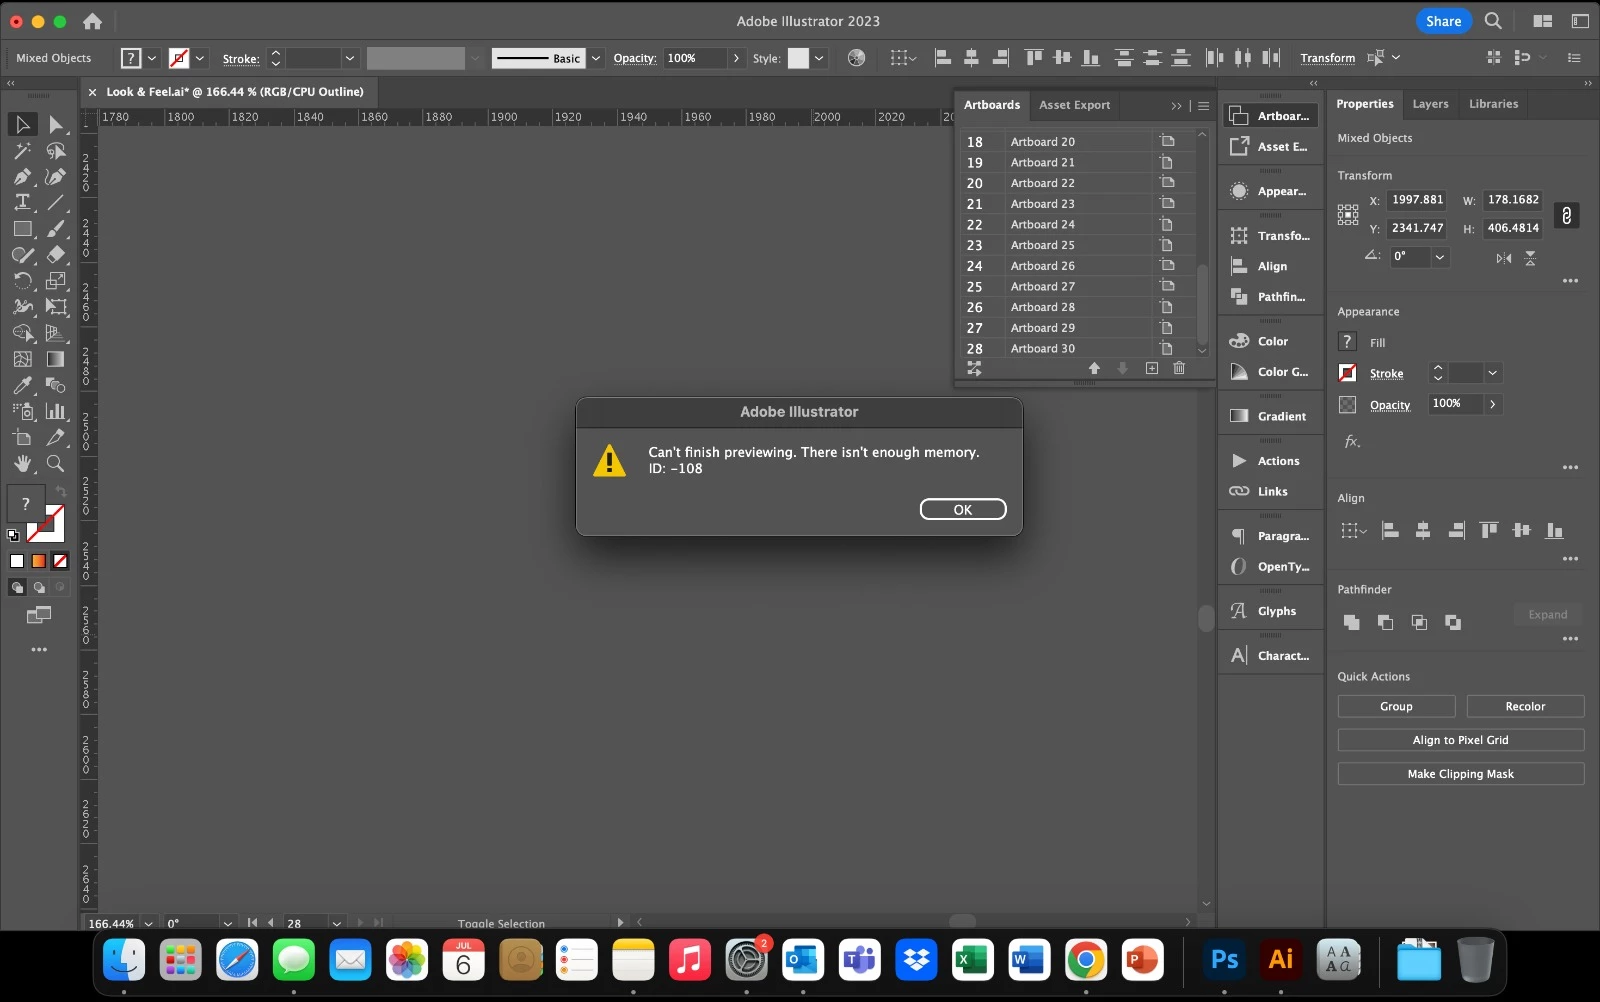
Task: Open rotation angle dropdown in Properties
Action: (1440, 257)
